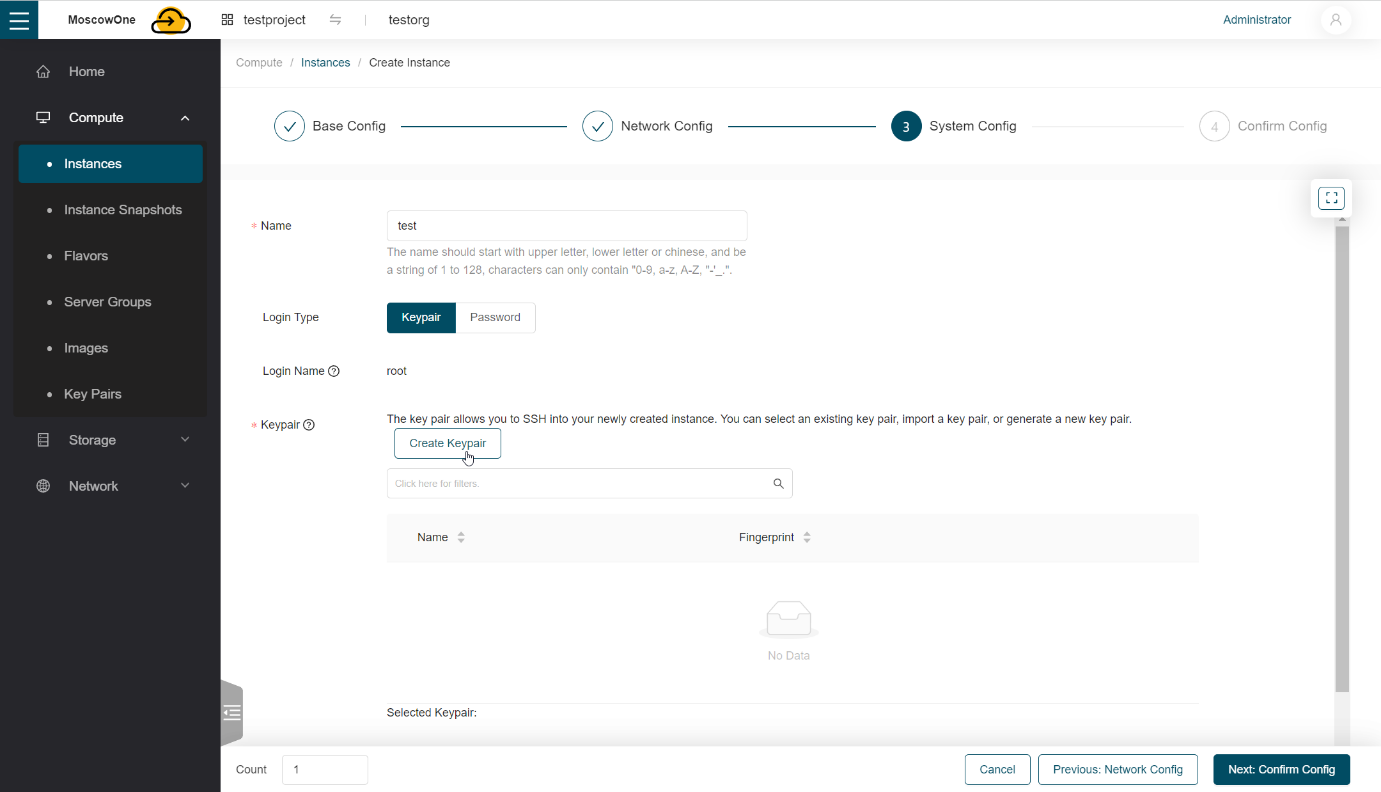The image size is (1381, 792).
Task: Click the project switch arrows icon
Action: pyautogui.click(x=335, y=19)
